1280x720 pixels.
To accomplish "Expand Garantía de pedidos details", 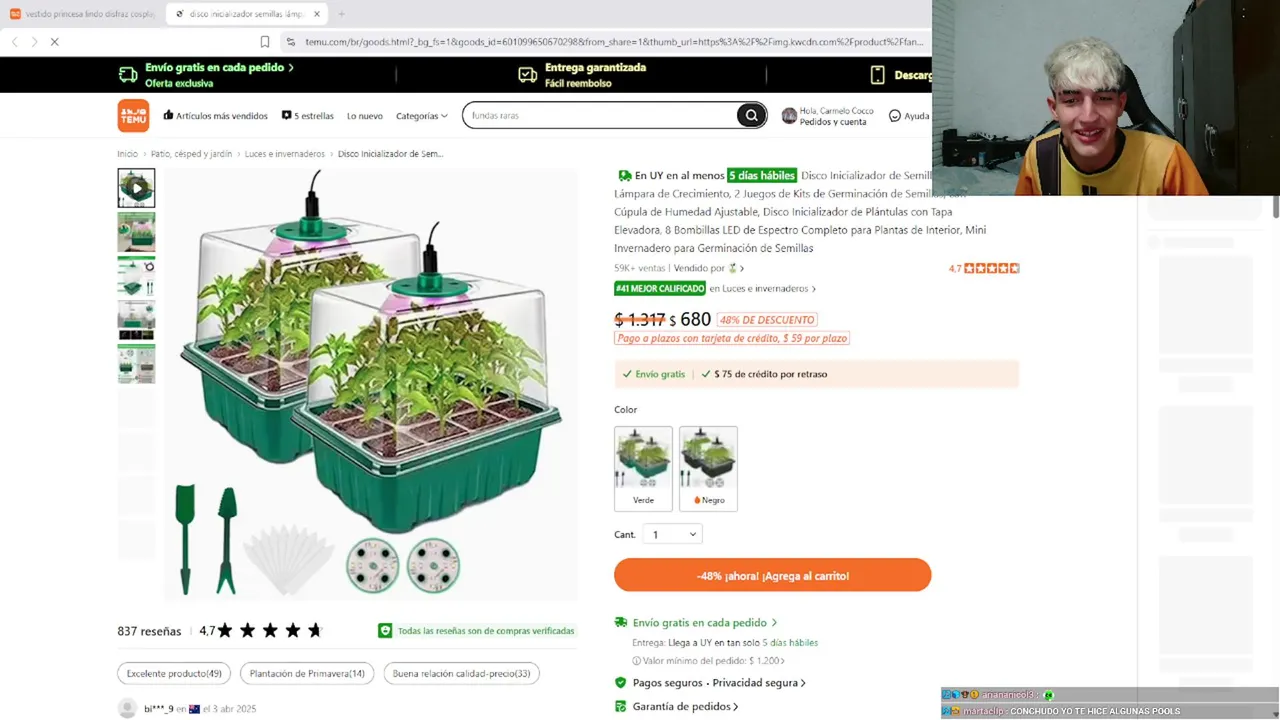I will click(x=685, y=706).
